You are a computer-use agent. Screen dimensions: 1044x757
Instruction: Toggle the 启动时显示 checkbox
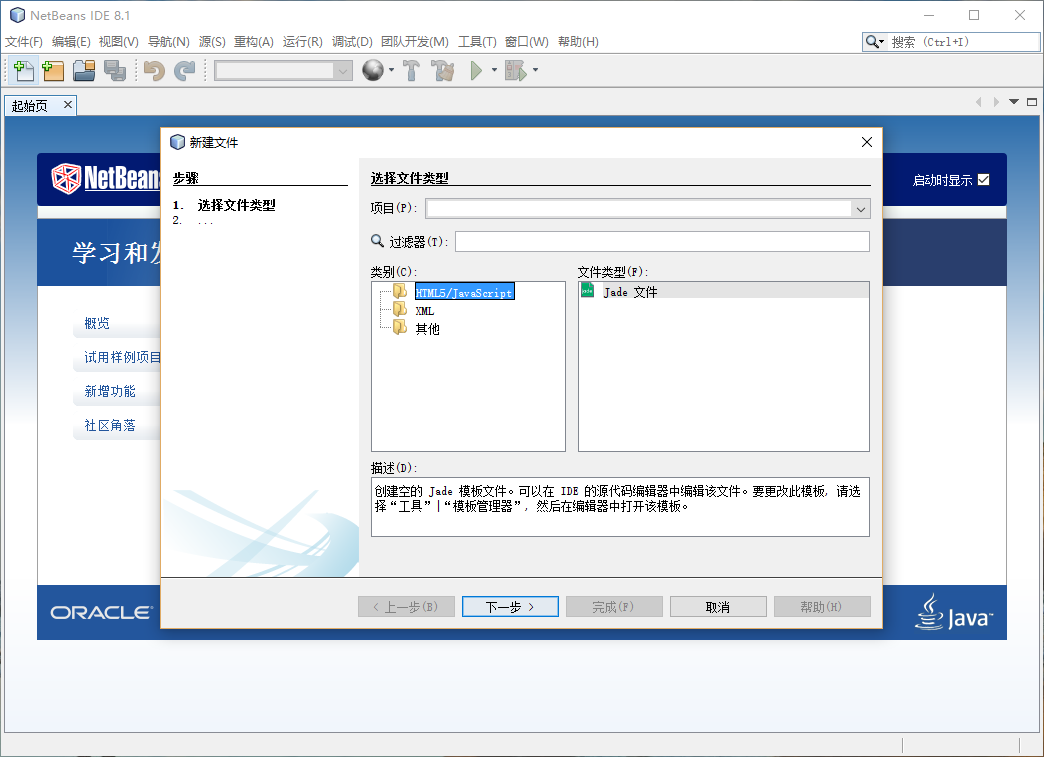[x=983, y=180]
